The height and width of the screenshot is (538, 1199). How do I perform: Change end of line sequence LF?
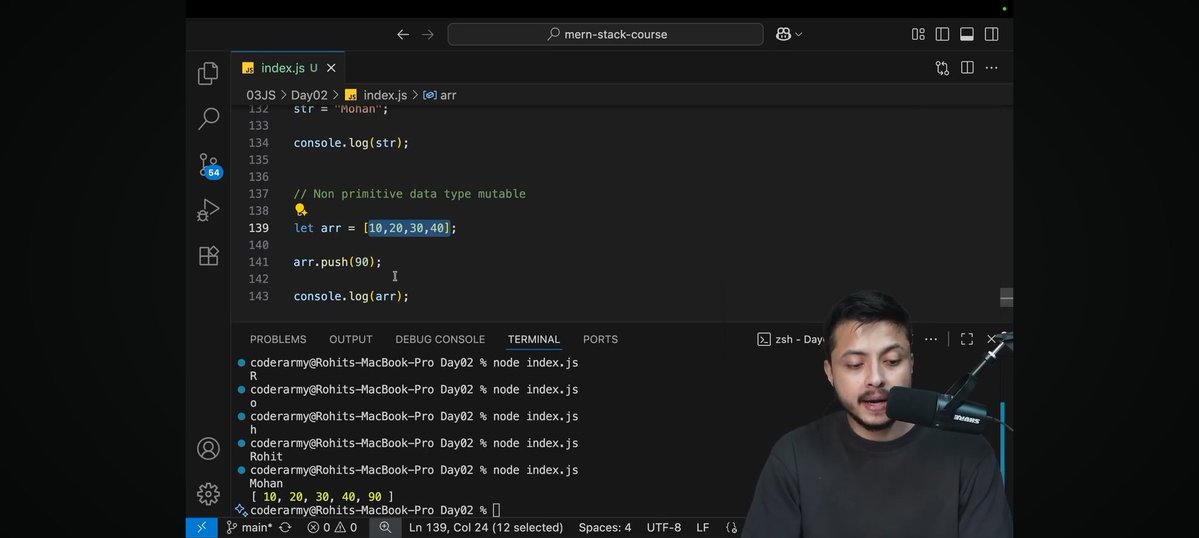pyautogui.click(x=703, y=527)
